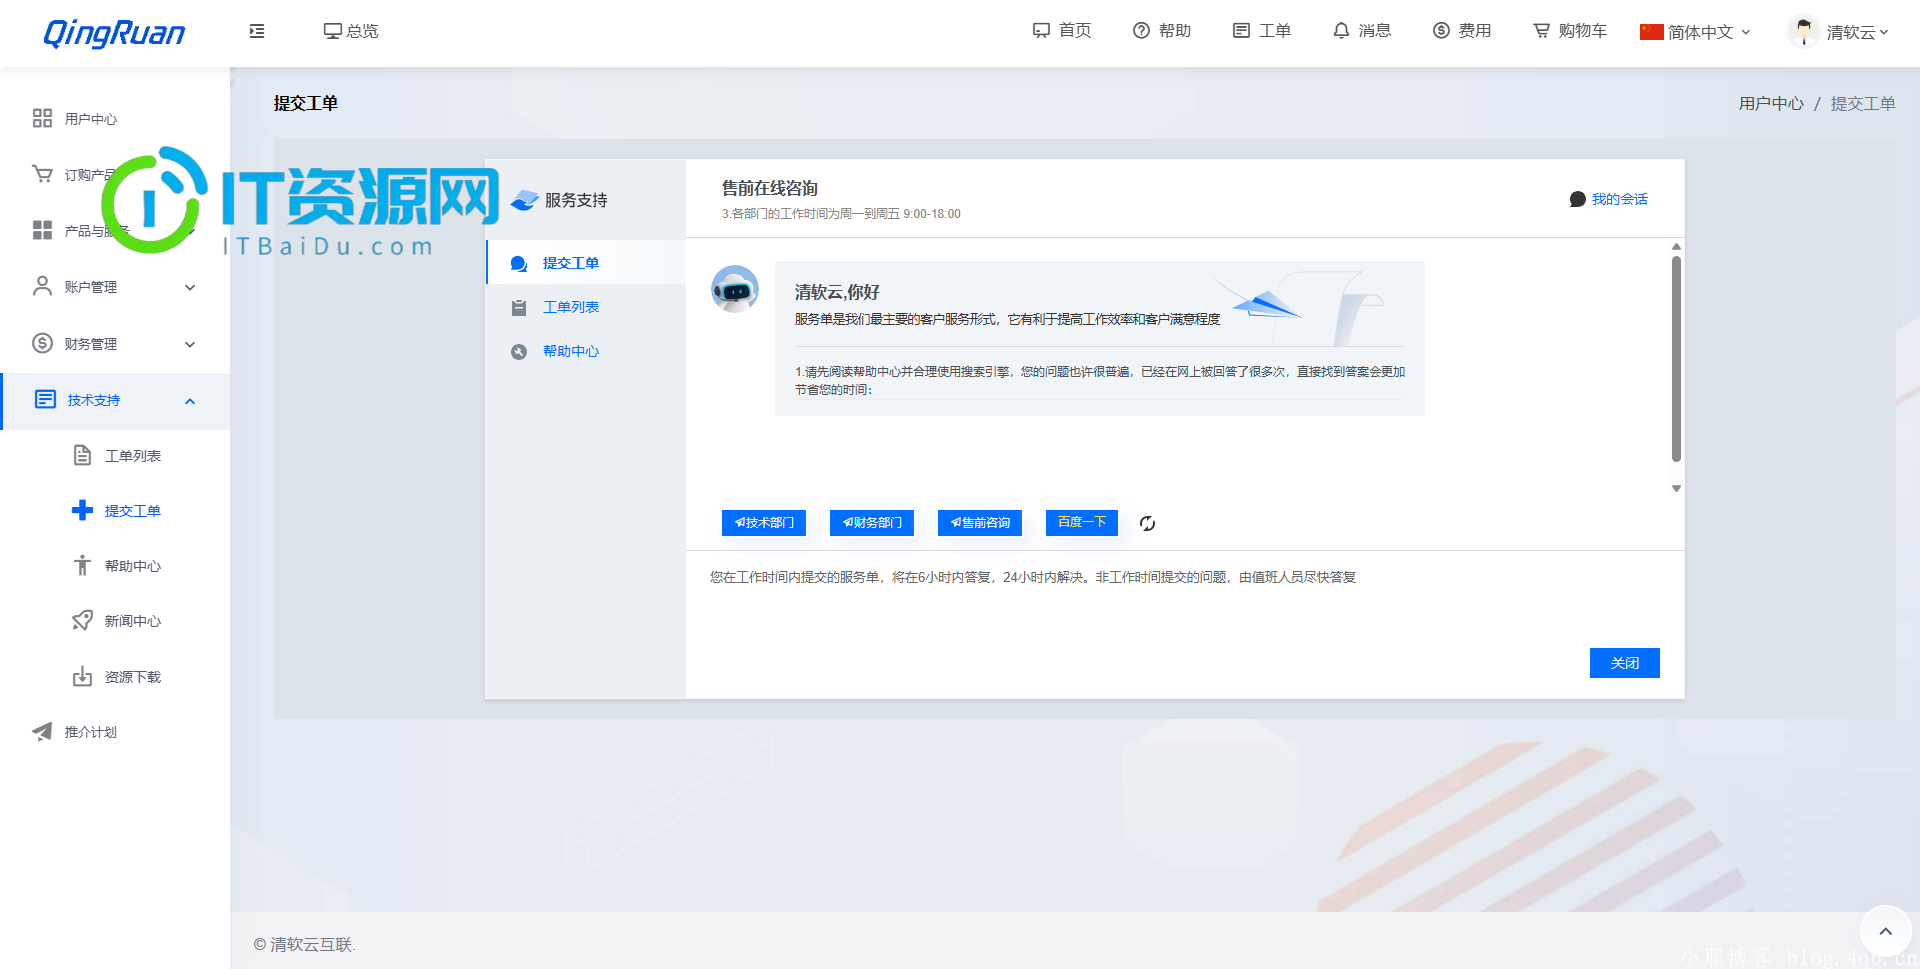
Task: Click the chat bubble icon beside 提交工单
Action: (x=519, y=263)
